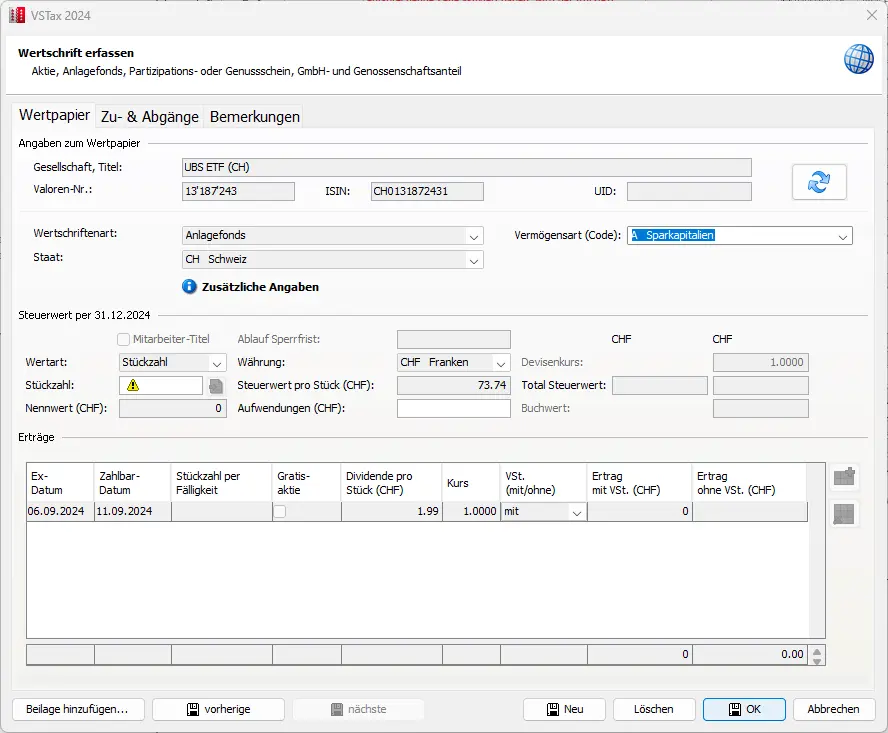Click the delete row icon beside Erträge table
This screenshot has height=733, width=888.
pos(844,513)
